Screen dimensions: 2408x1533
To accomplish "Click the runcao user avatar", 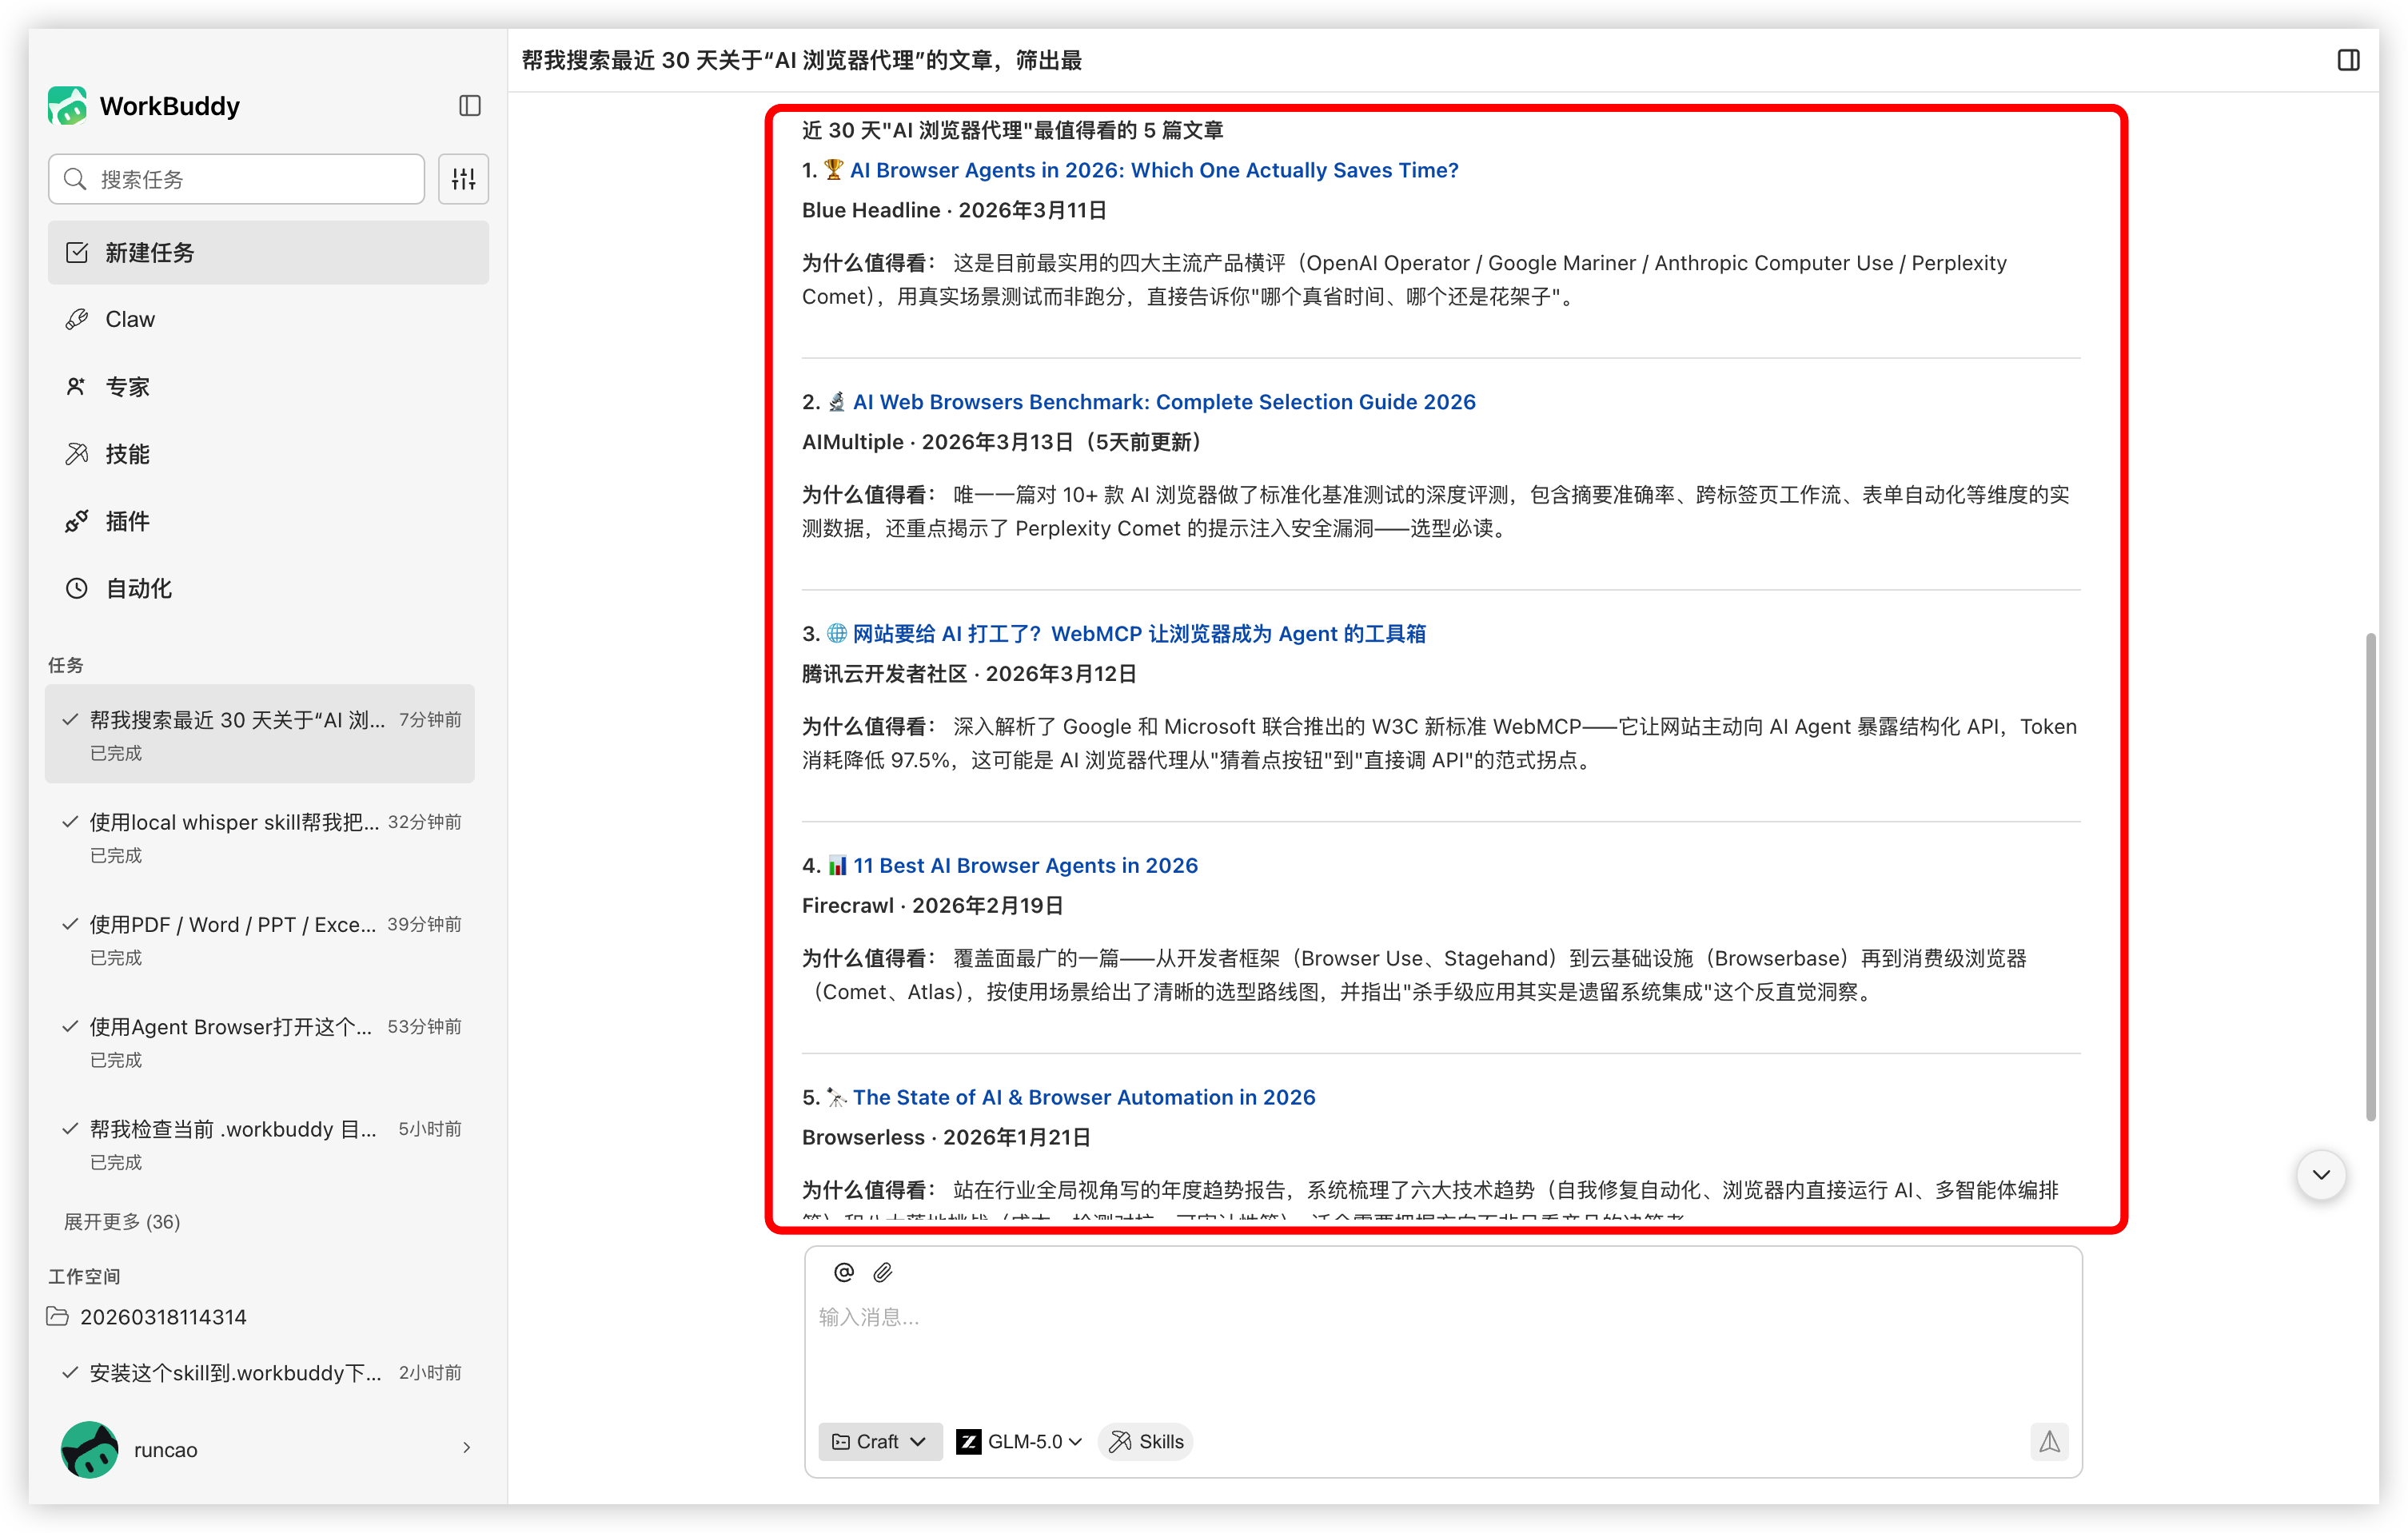I will click(x=89, y=1449).
